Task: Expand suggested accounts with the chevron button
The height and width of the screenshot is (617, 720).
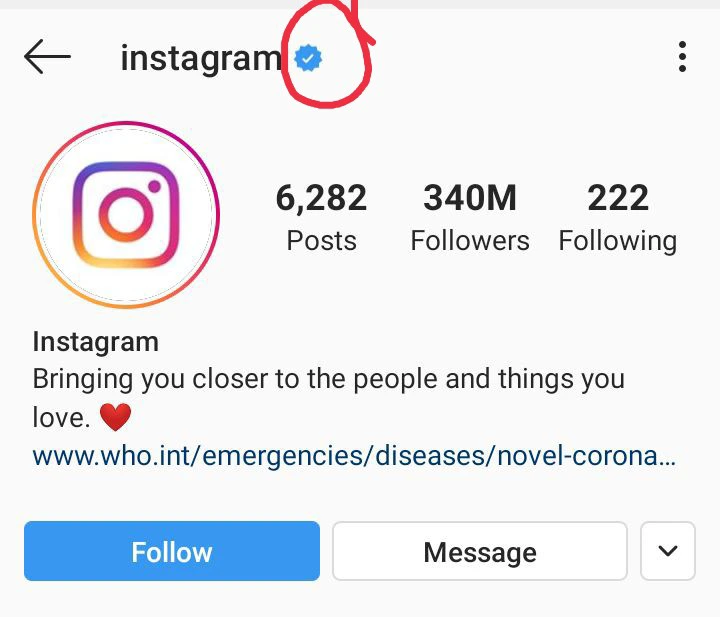Action: point(668,551)
